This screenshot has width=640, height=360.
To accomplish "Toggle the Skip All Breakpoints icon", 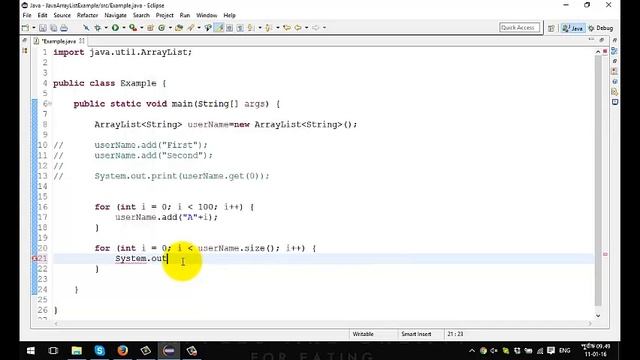I will coord(86,28).
